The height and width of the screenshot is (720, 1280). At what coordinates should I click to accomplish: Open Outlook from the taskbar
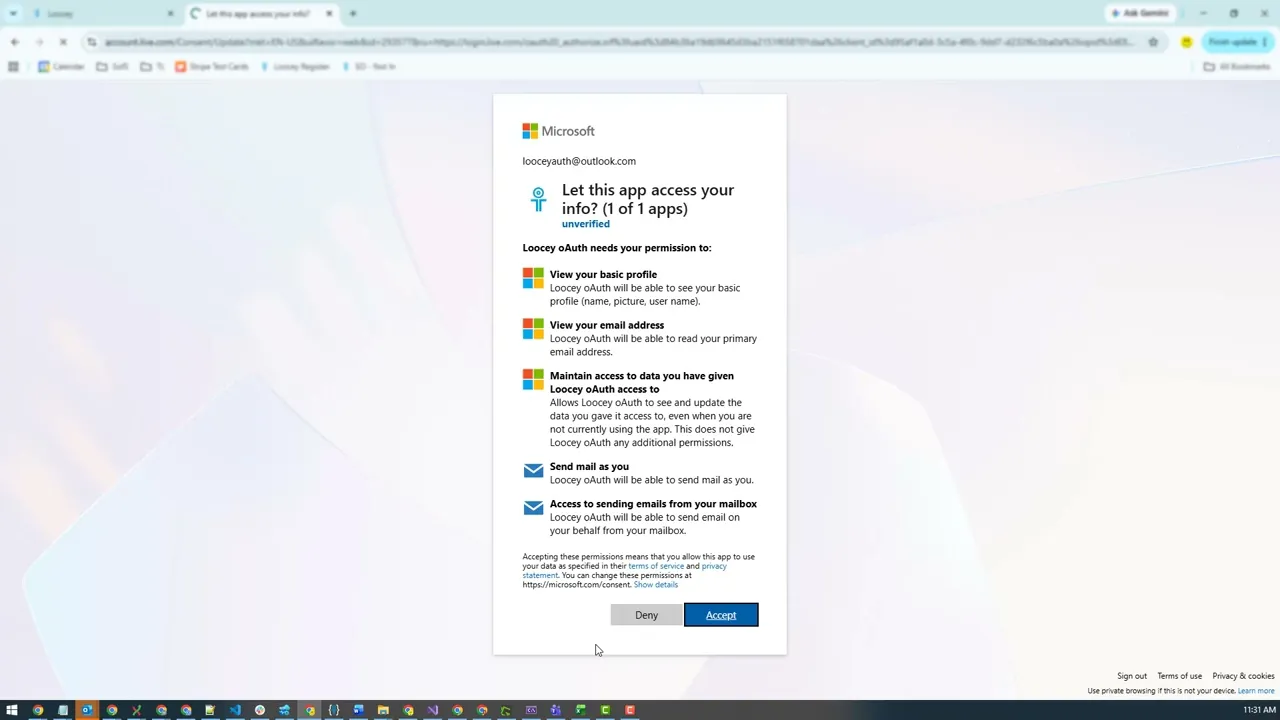87,710
